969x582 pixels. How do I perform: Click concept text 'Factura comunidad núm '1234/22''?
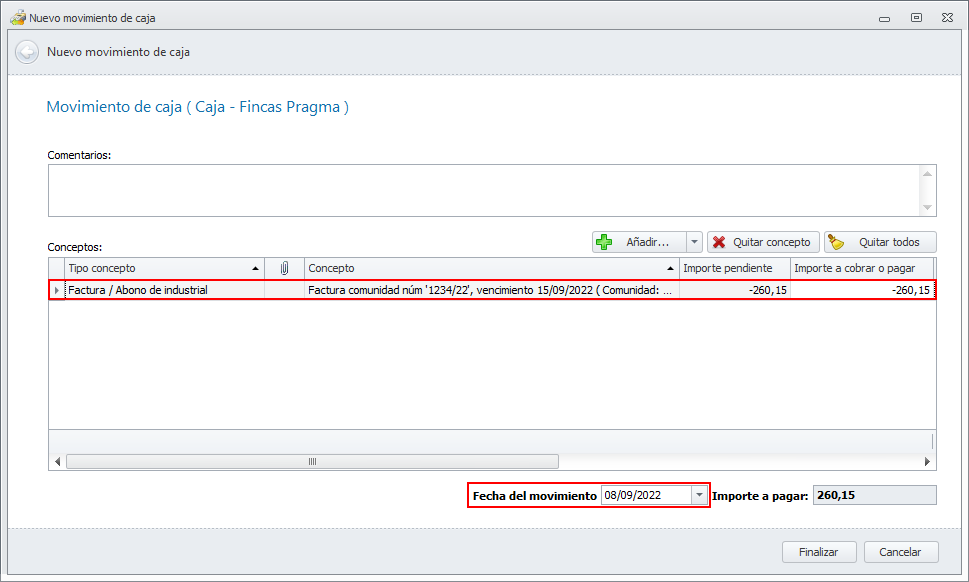pos(389,290)
